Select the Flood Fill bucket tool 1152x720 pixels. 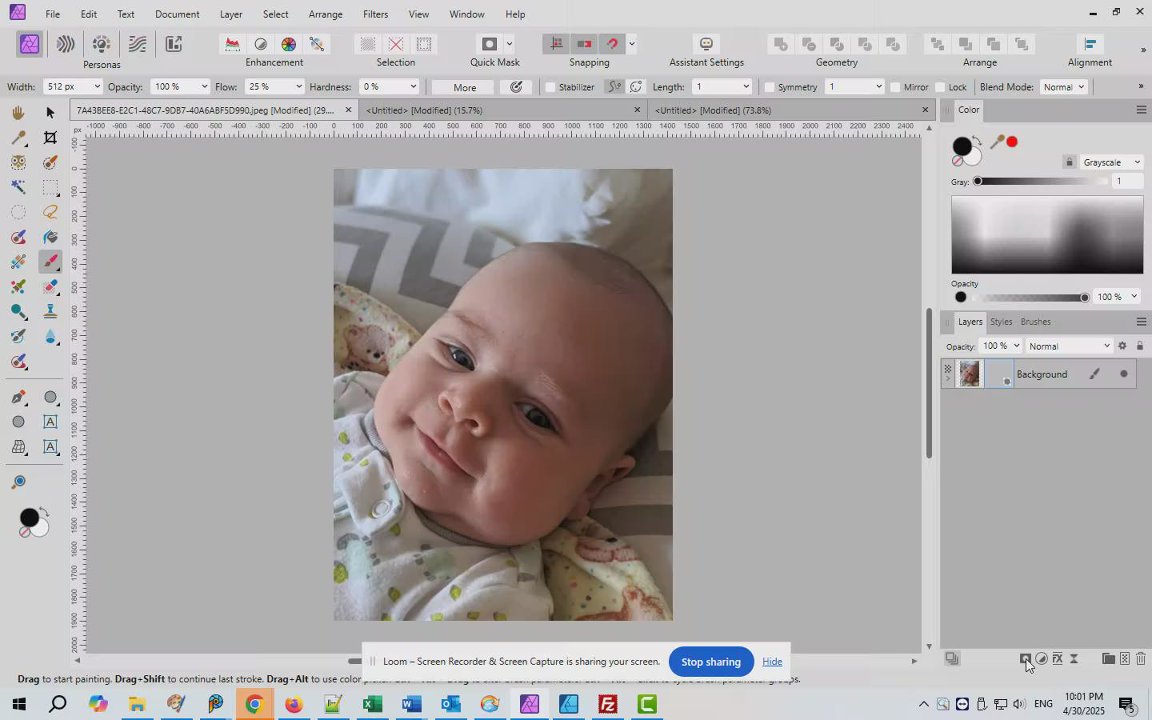click(50, 237)
